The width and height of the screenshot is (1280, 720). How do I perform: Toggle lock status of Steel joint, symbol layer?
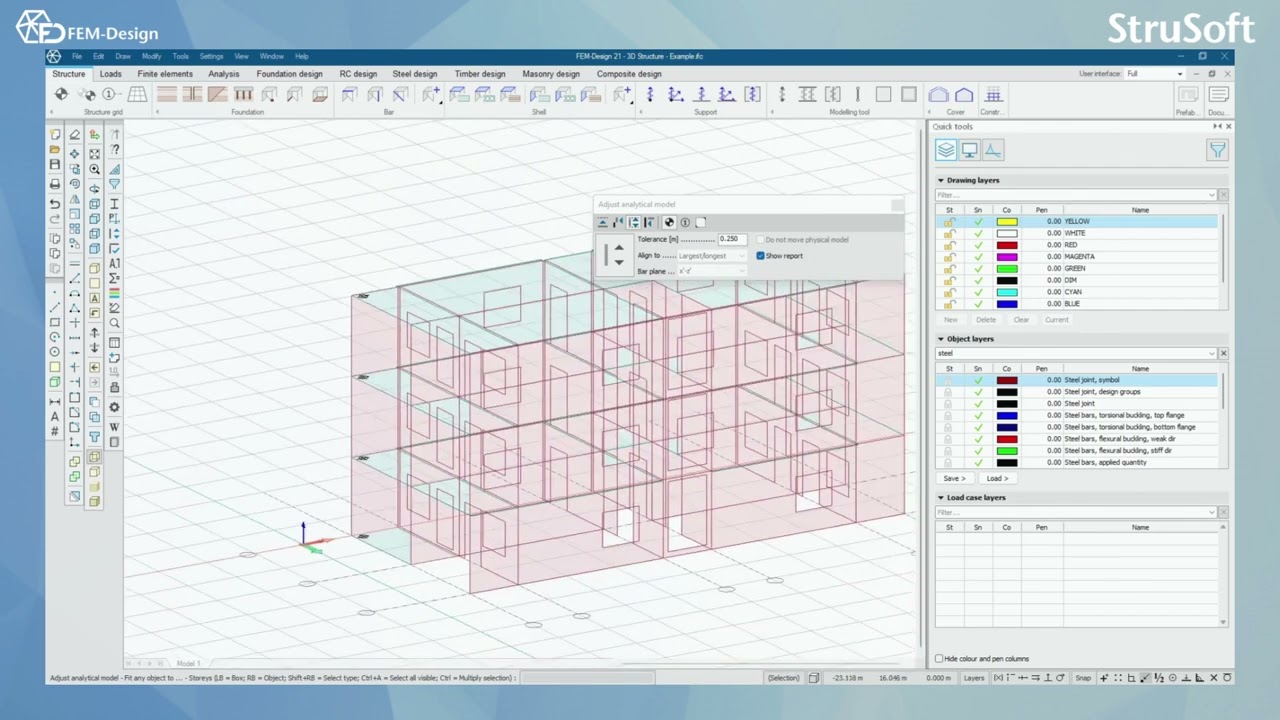pos(949,380)
